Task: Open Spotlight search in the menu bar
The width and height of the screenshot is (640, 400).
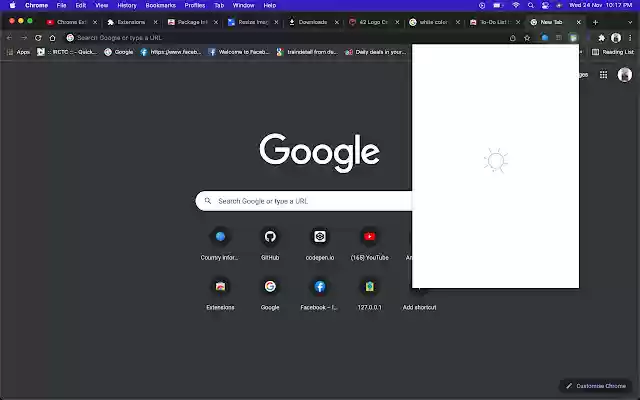Action: click(531, 5)
